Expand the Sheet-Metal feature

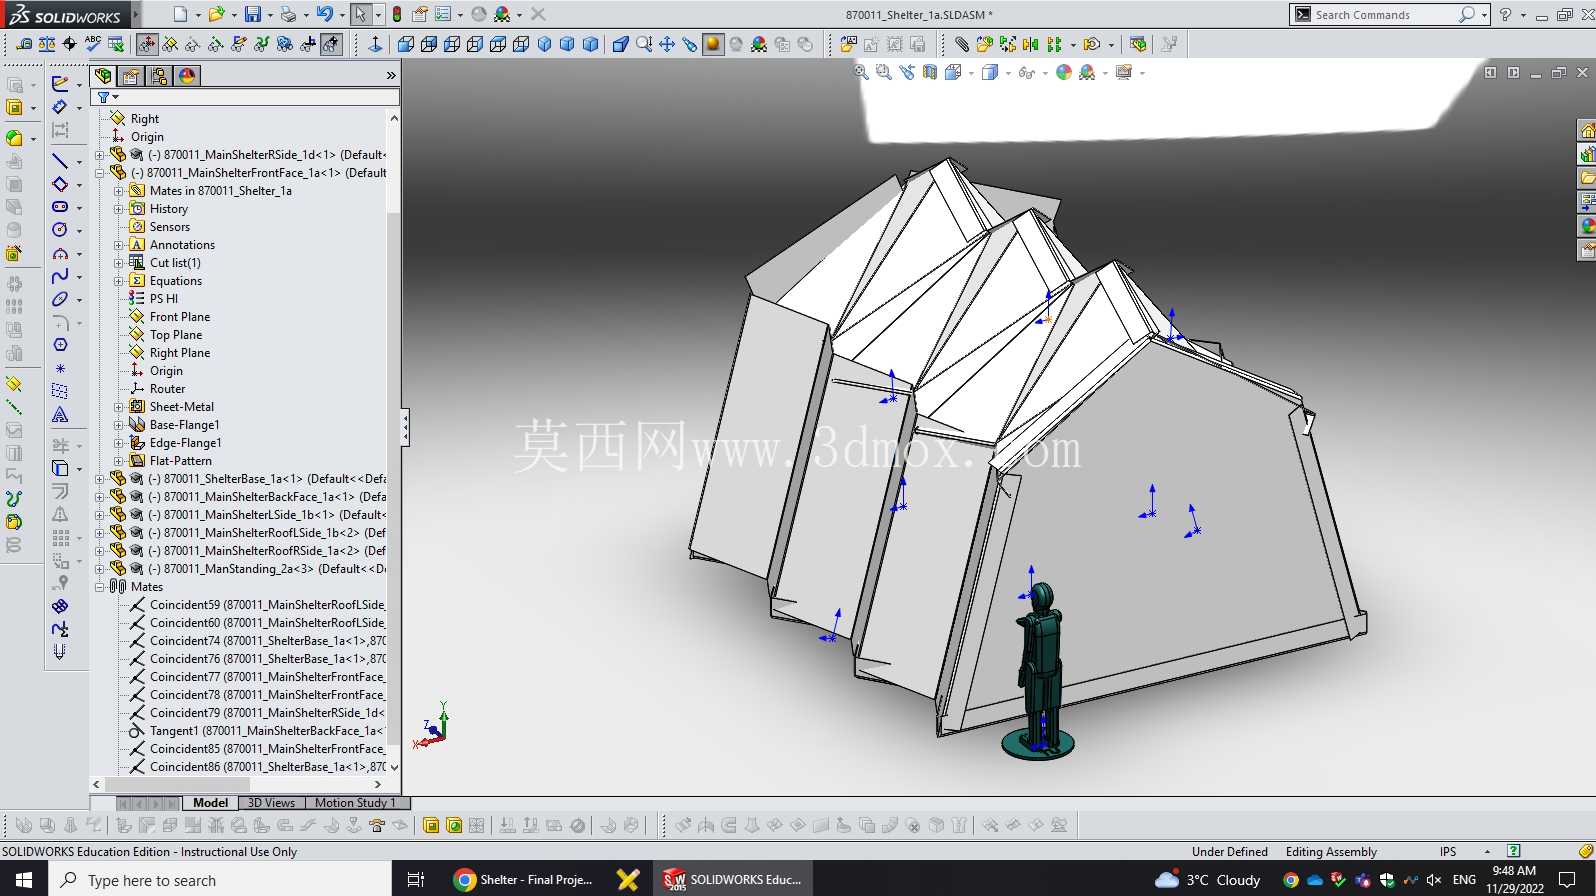(x=119, y=407)
